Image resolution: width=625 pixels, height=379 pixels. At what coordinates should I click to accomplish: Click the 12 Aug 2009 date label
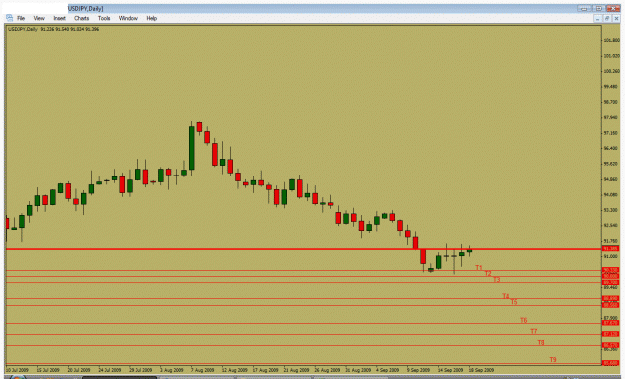tap(234, 370)
